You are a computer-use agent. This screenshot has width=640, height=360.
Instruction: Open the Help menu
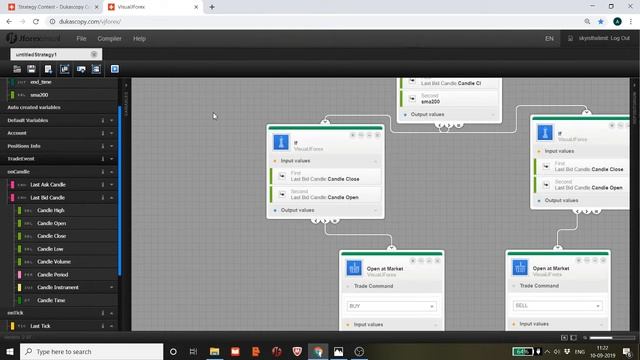click(x=139, y=38)
